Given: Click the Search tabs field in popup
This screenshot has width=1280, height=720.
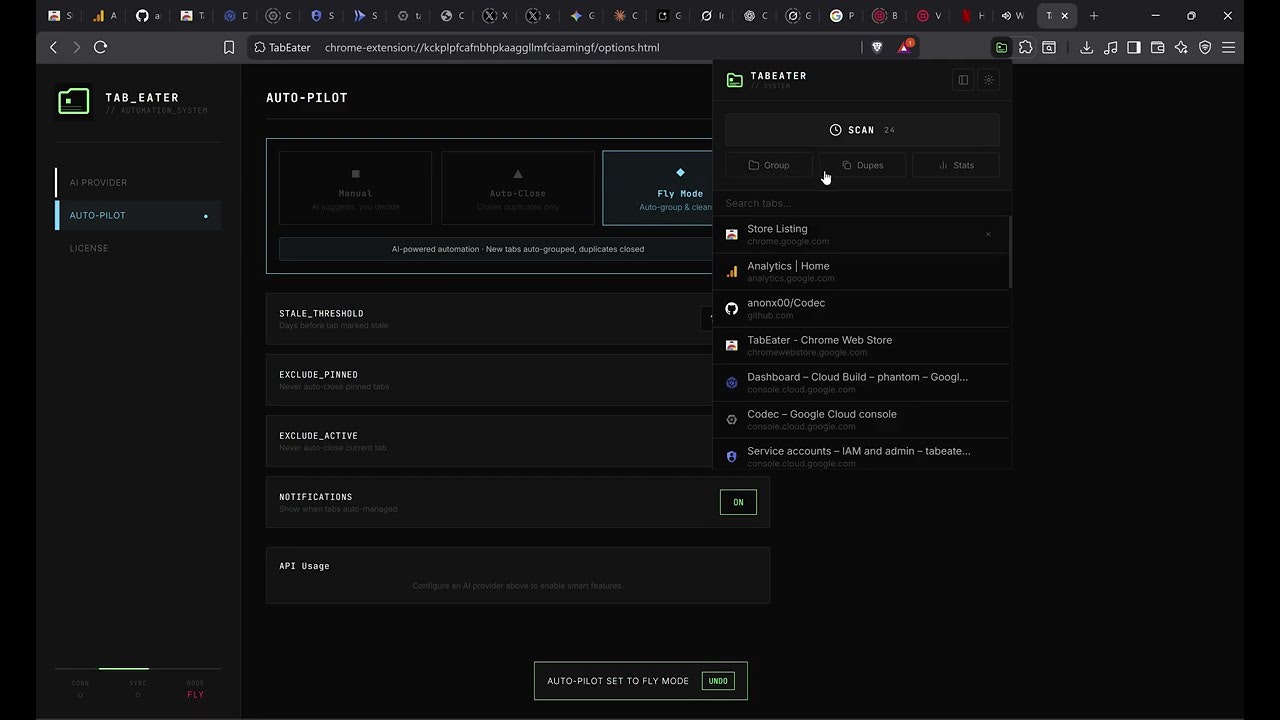Looking at the screenshot, I should [862, 203].
